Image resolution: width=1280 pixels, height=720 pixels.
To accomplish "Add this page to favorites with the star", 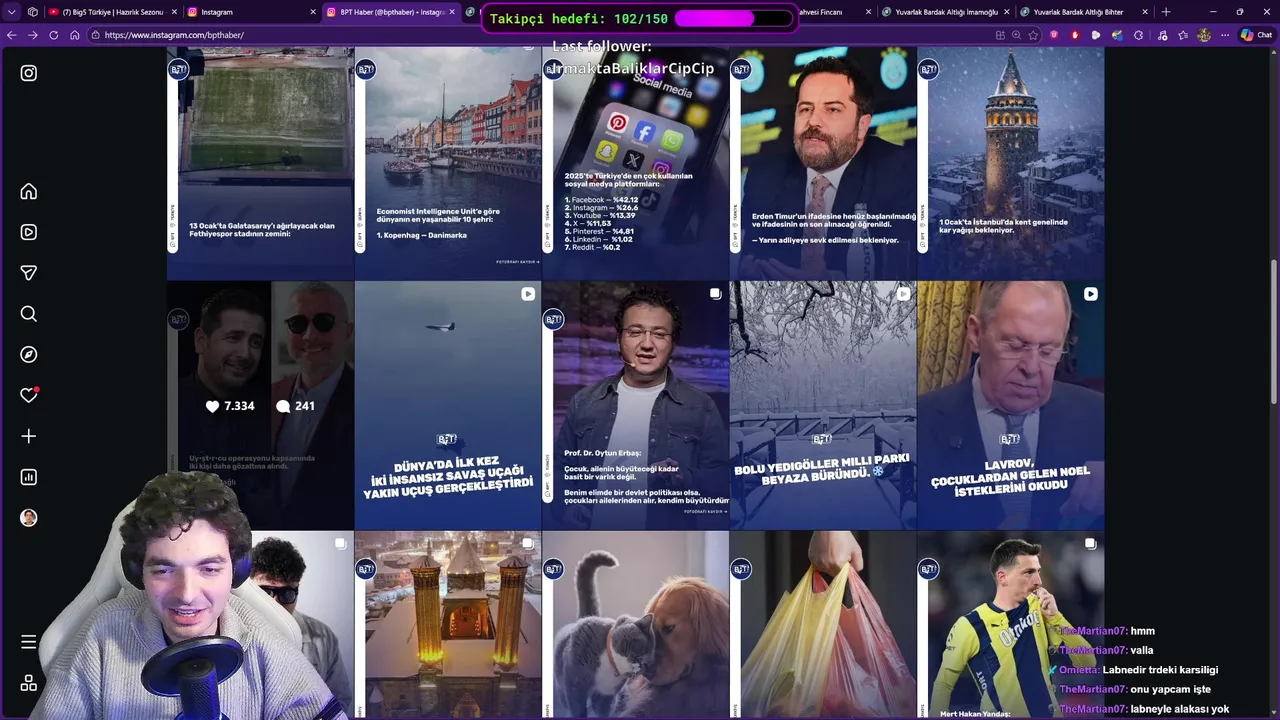I will click(x=1034, y=35).
